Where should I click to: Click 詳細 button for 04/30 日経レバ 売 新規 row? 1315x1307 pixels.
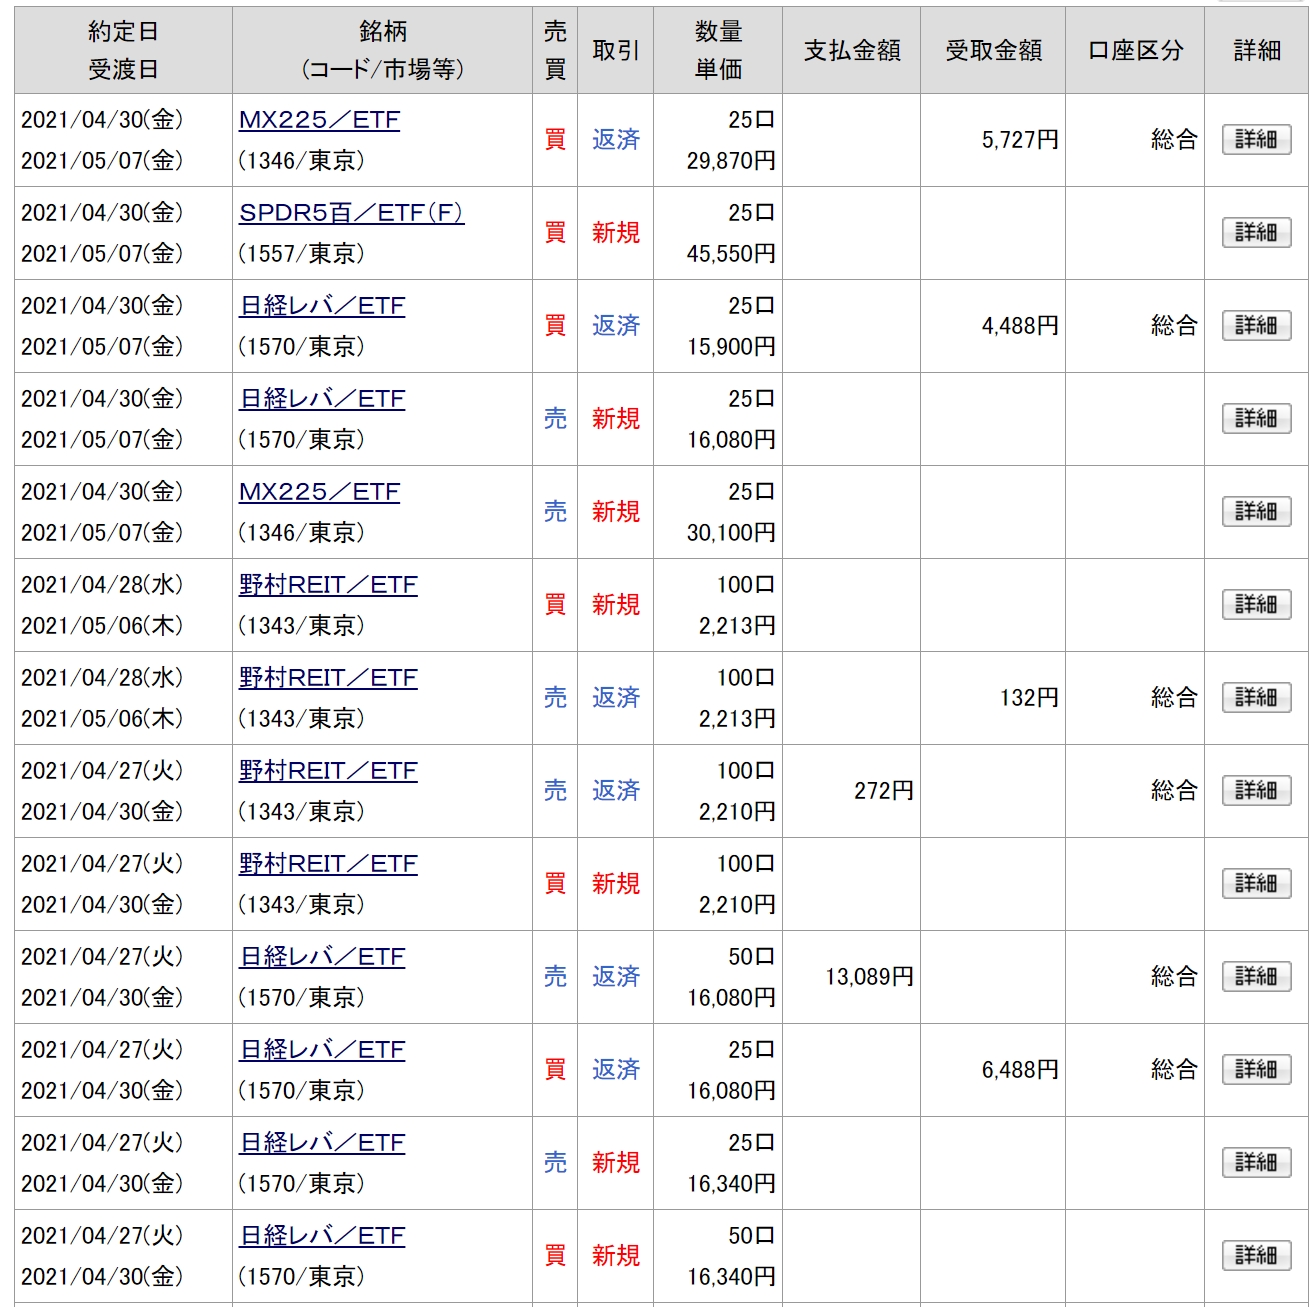(x=1256, y=419)
